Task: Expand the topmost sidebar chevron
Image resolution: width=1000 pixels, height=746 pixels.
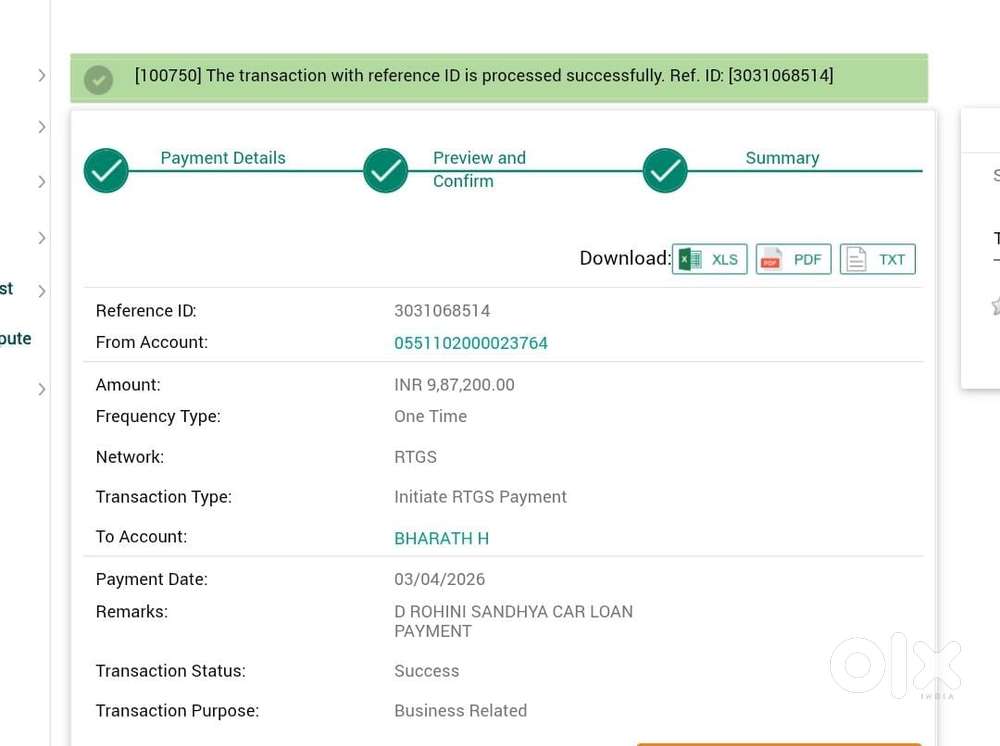Action: 41,75
